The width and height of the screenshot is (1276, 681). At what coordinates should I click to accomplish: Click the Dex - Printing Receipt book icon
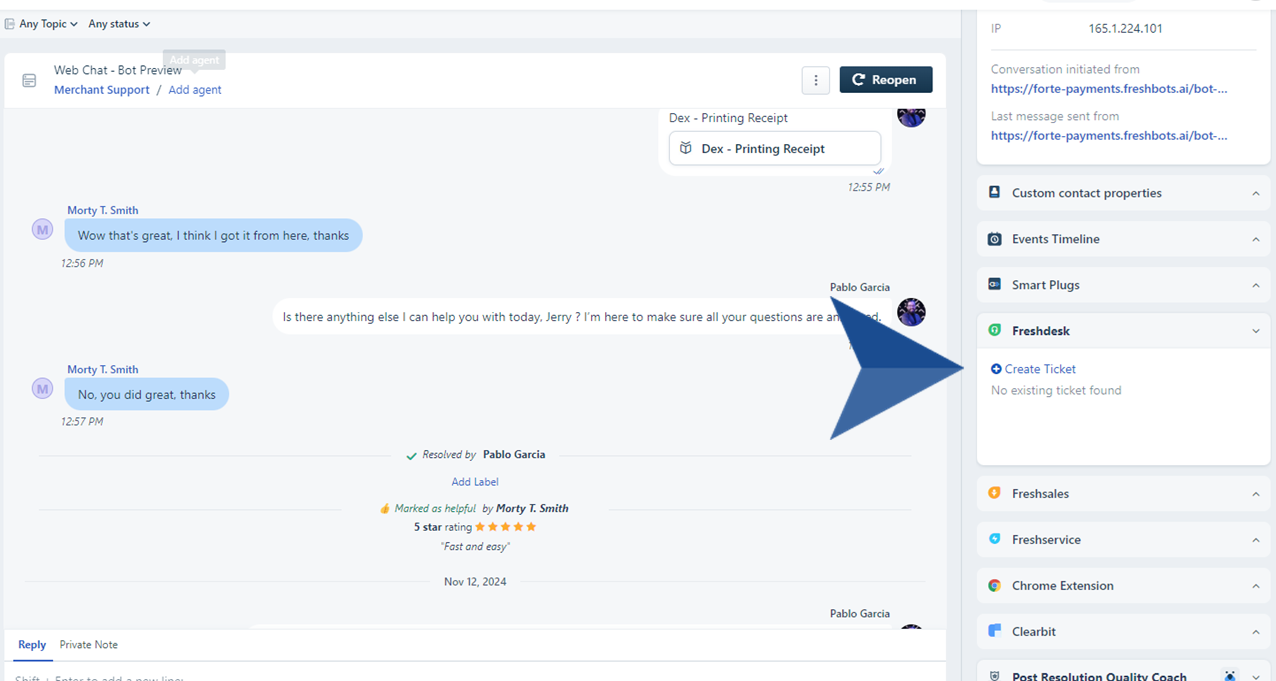[x=686, y=148]
